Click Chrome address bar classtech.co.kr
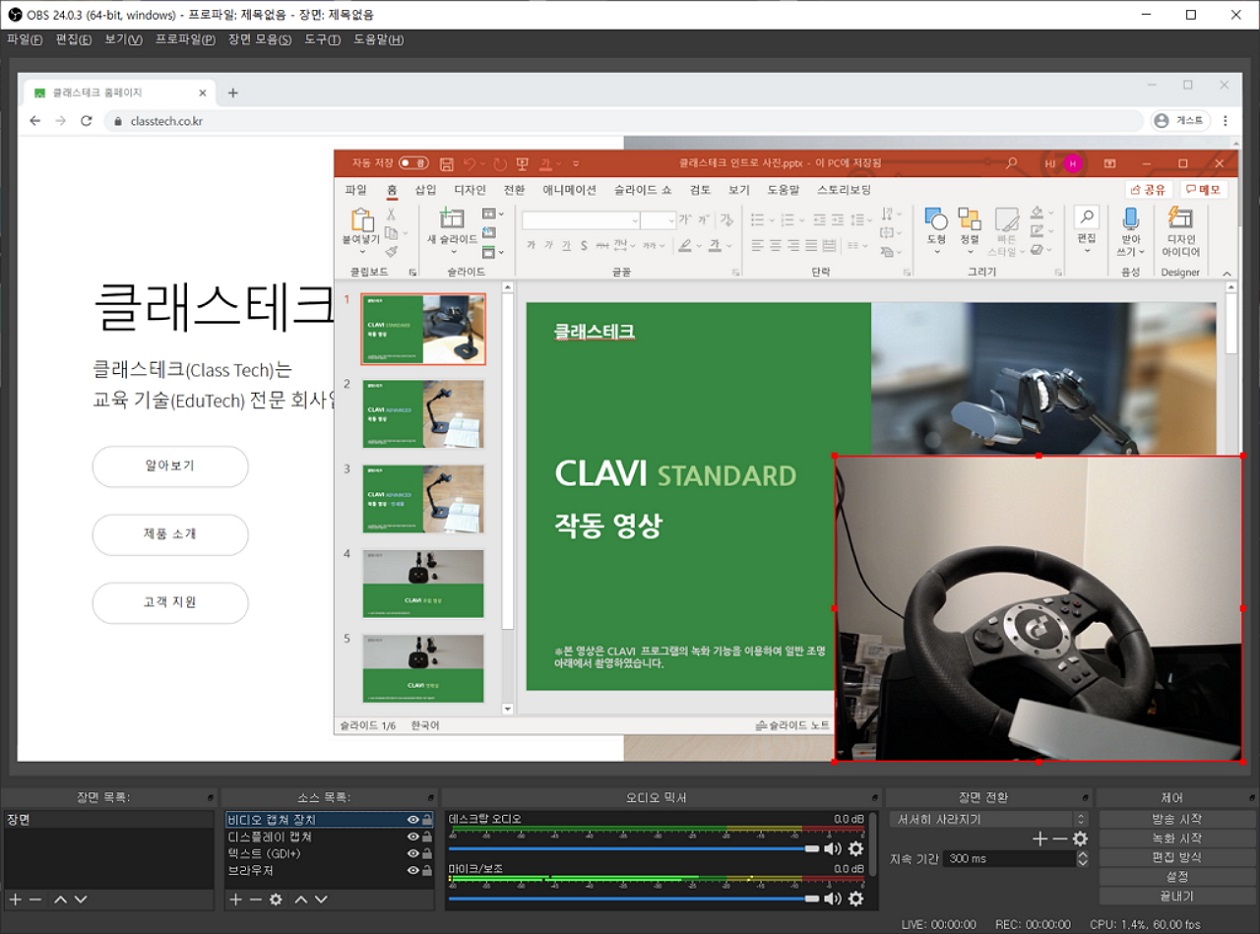This screenshot has height=934, width=1260. (x=623, y=121)
